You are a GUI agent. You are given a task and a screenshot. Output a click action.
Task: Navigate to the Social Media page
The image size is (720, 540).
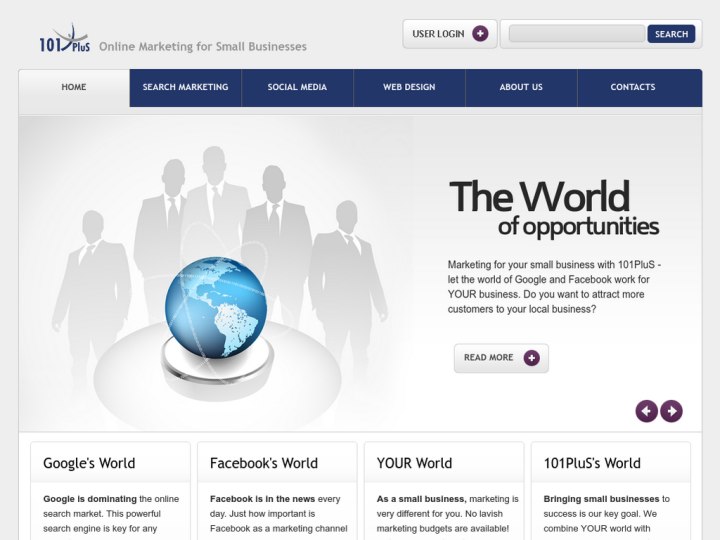297,88
